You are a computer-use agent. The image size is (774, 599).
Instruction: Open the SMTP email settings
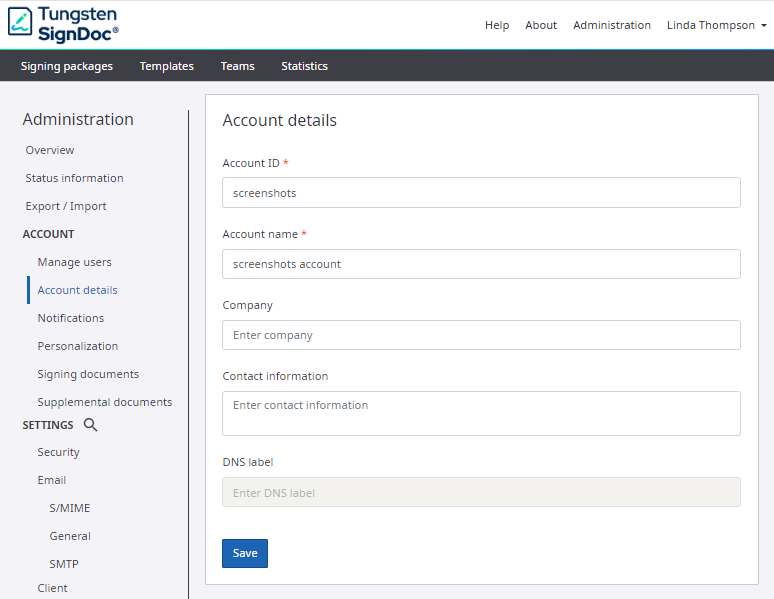[64, 564]
